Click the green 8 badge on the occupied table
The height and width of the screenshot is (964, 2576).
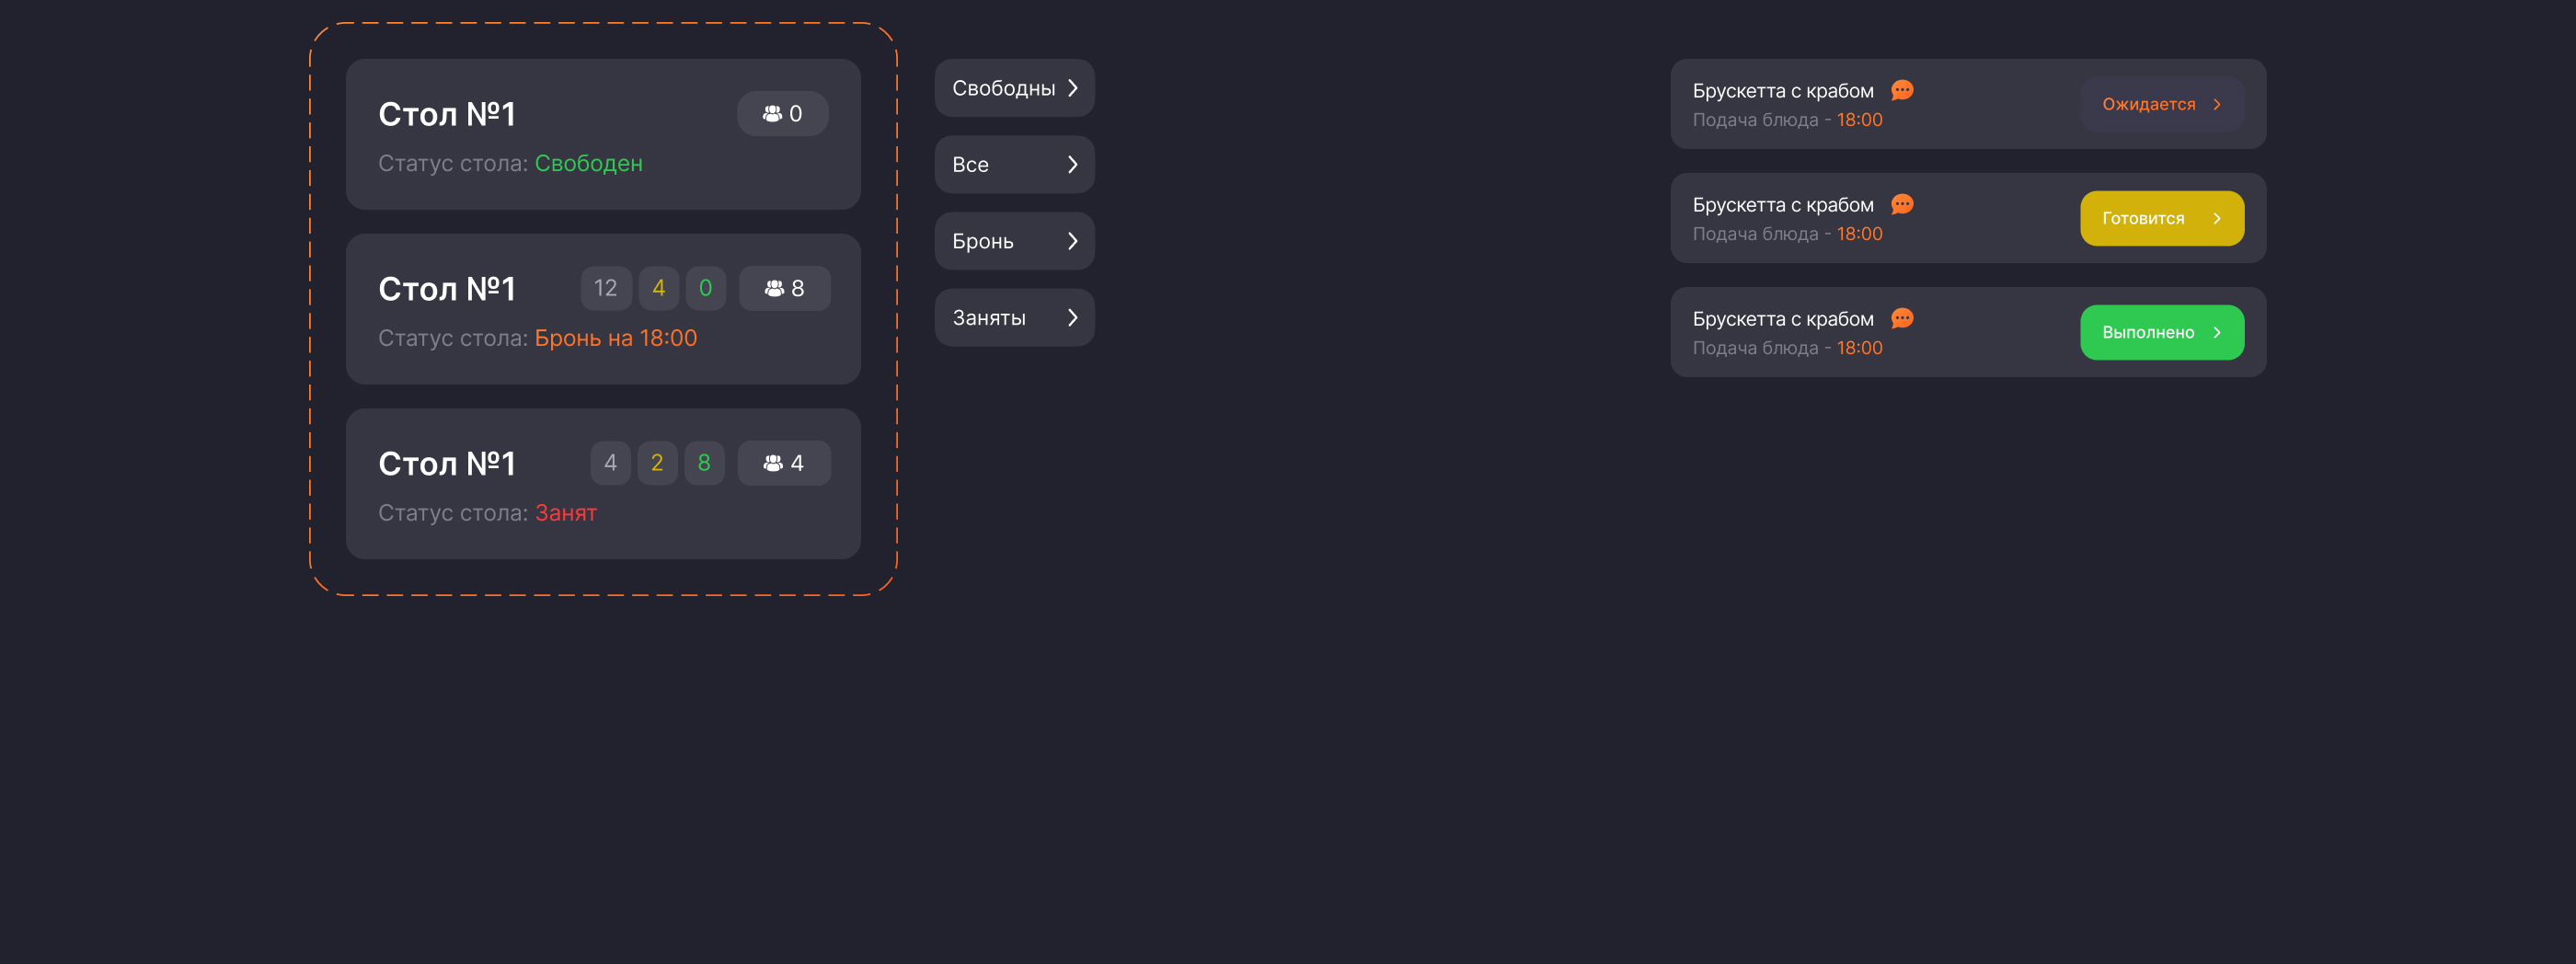(x=704, y=463)
